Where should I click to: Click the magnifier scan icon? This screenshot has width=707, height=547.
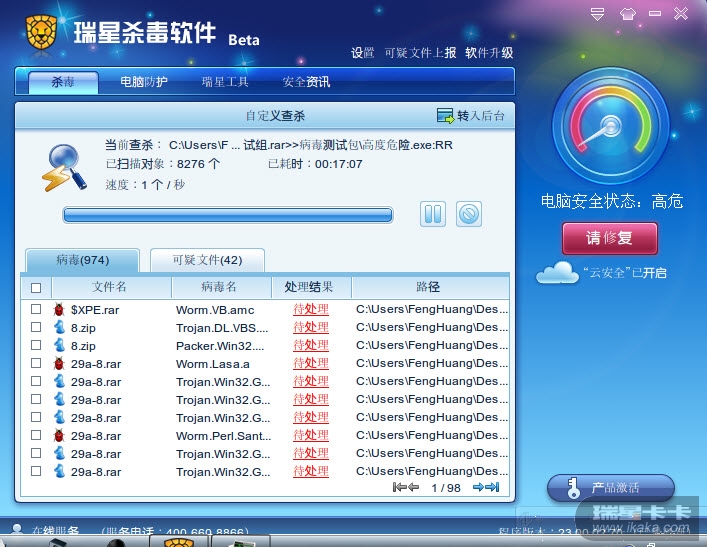coord(64,167)
